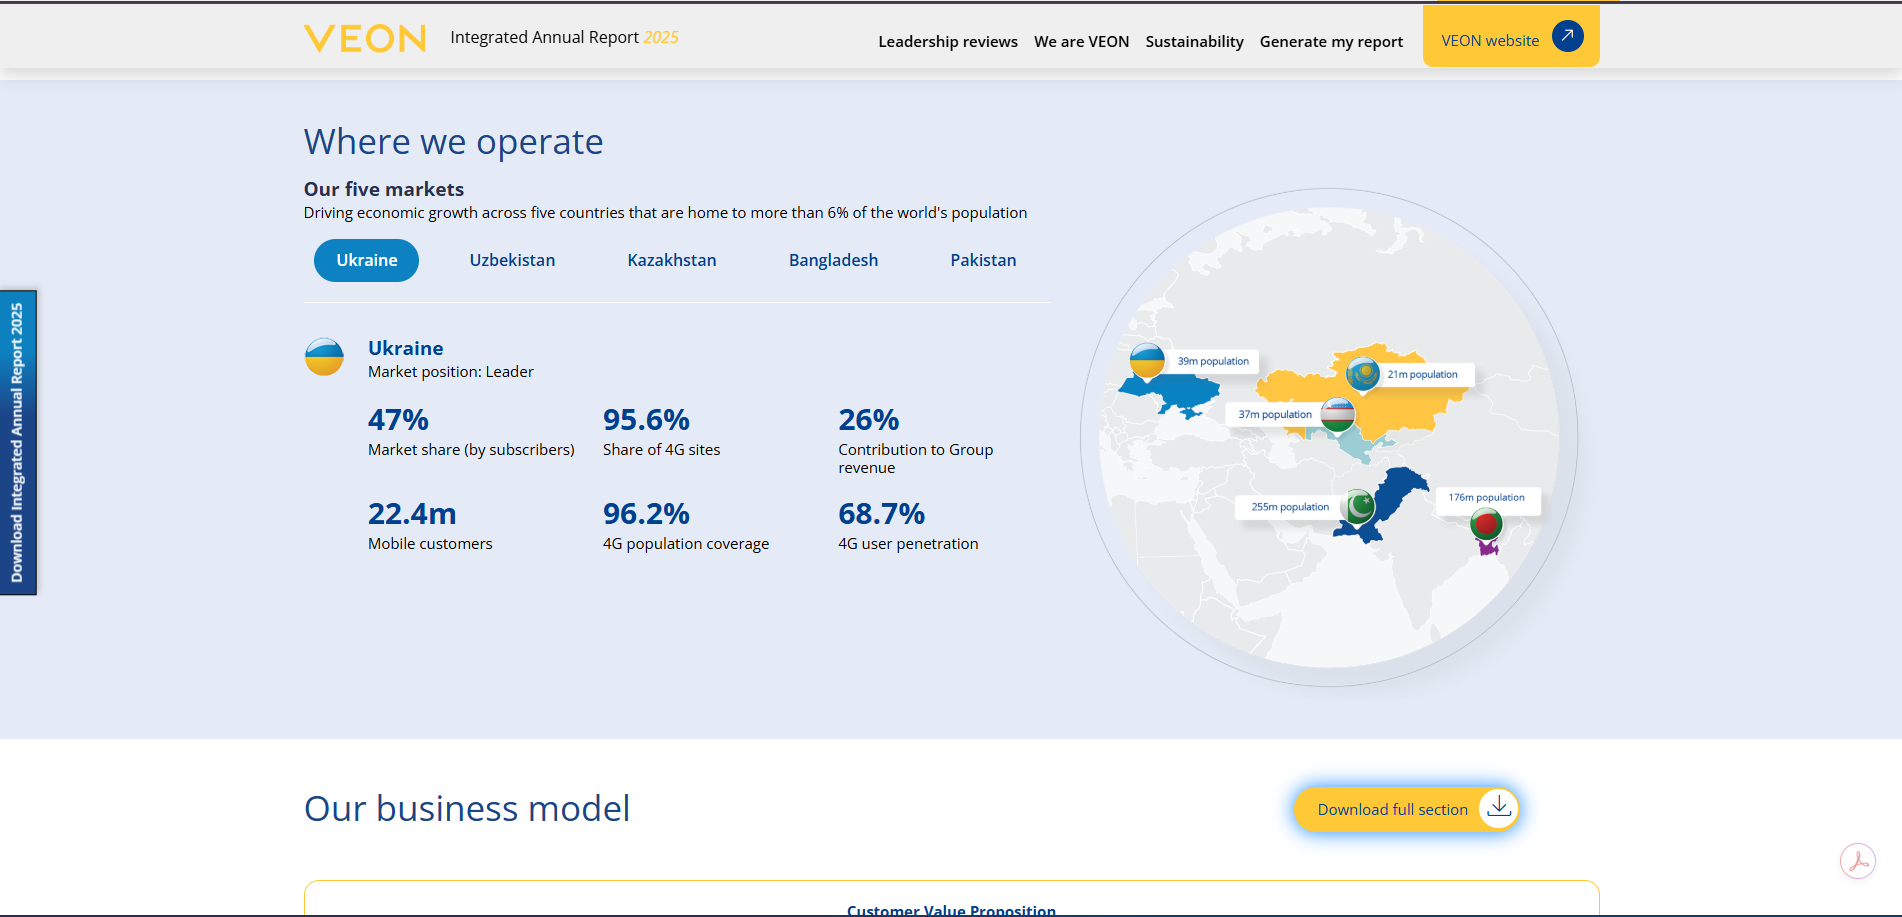This screenshot has width=1902, height=917.
Task: Click the arrow icon on VEON website button
Action: coord(1567,36)
